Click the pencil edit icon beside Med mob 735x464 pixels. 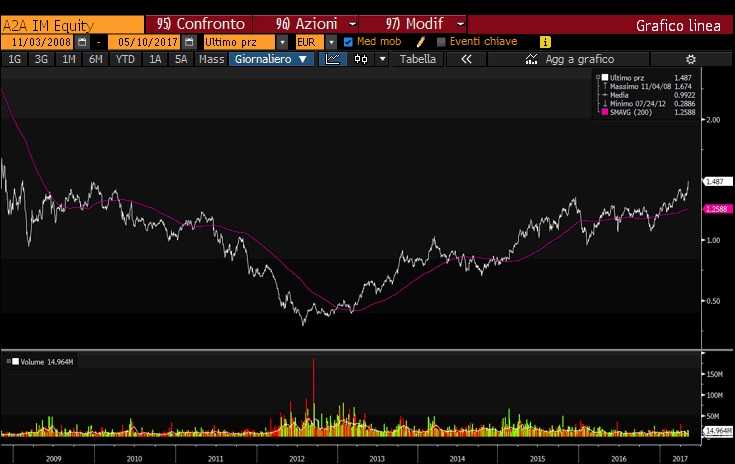click(x=420, y=42)
